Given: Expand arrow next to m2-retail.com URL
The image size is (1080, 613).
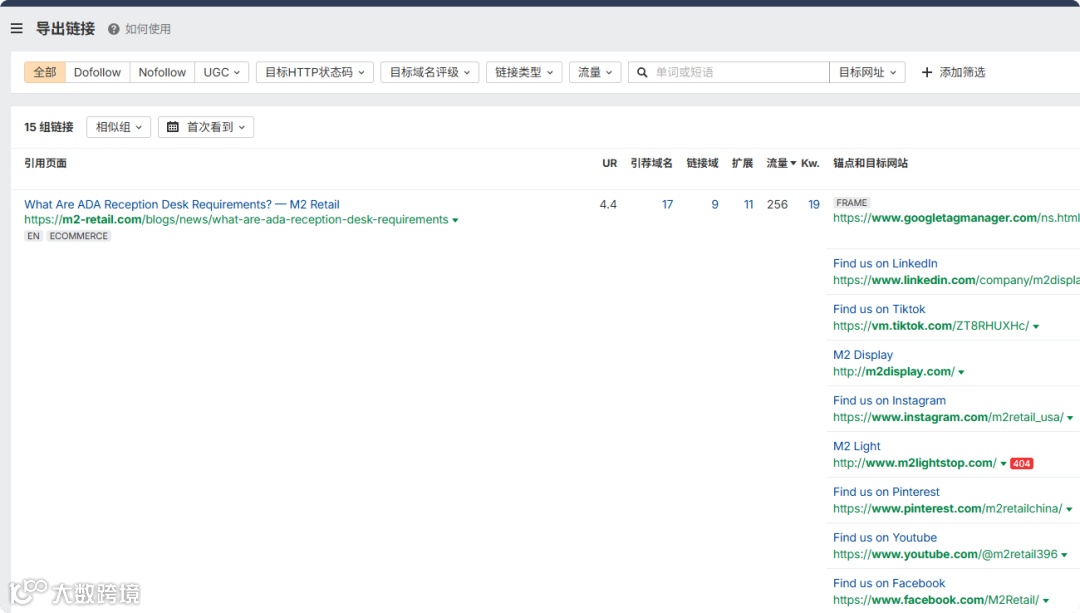Looking at the screenshot, I should click(455, 220).
